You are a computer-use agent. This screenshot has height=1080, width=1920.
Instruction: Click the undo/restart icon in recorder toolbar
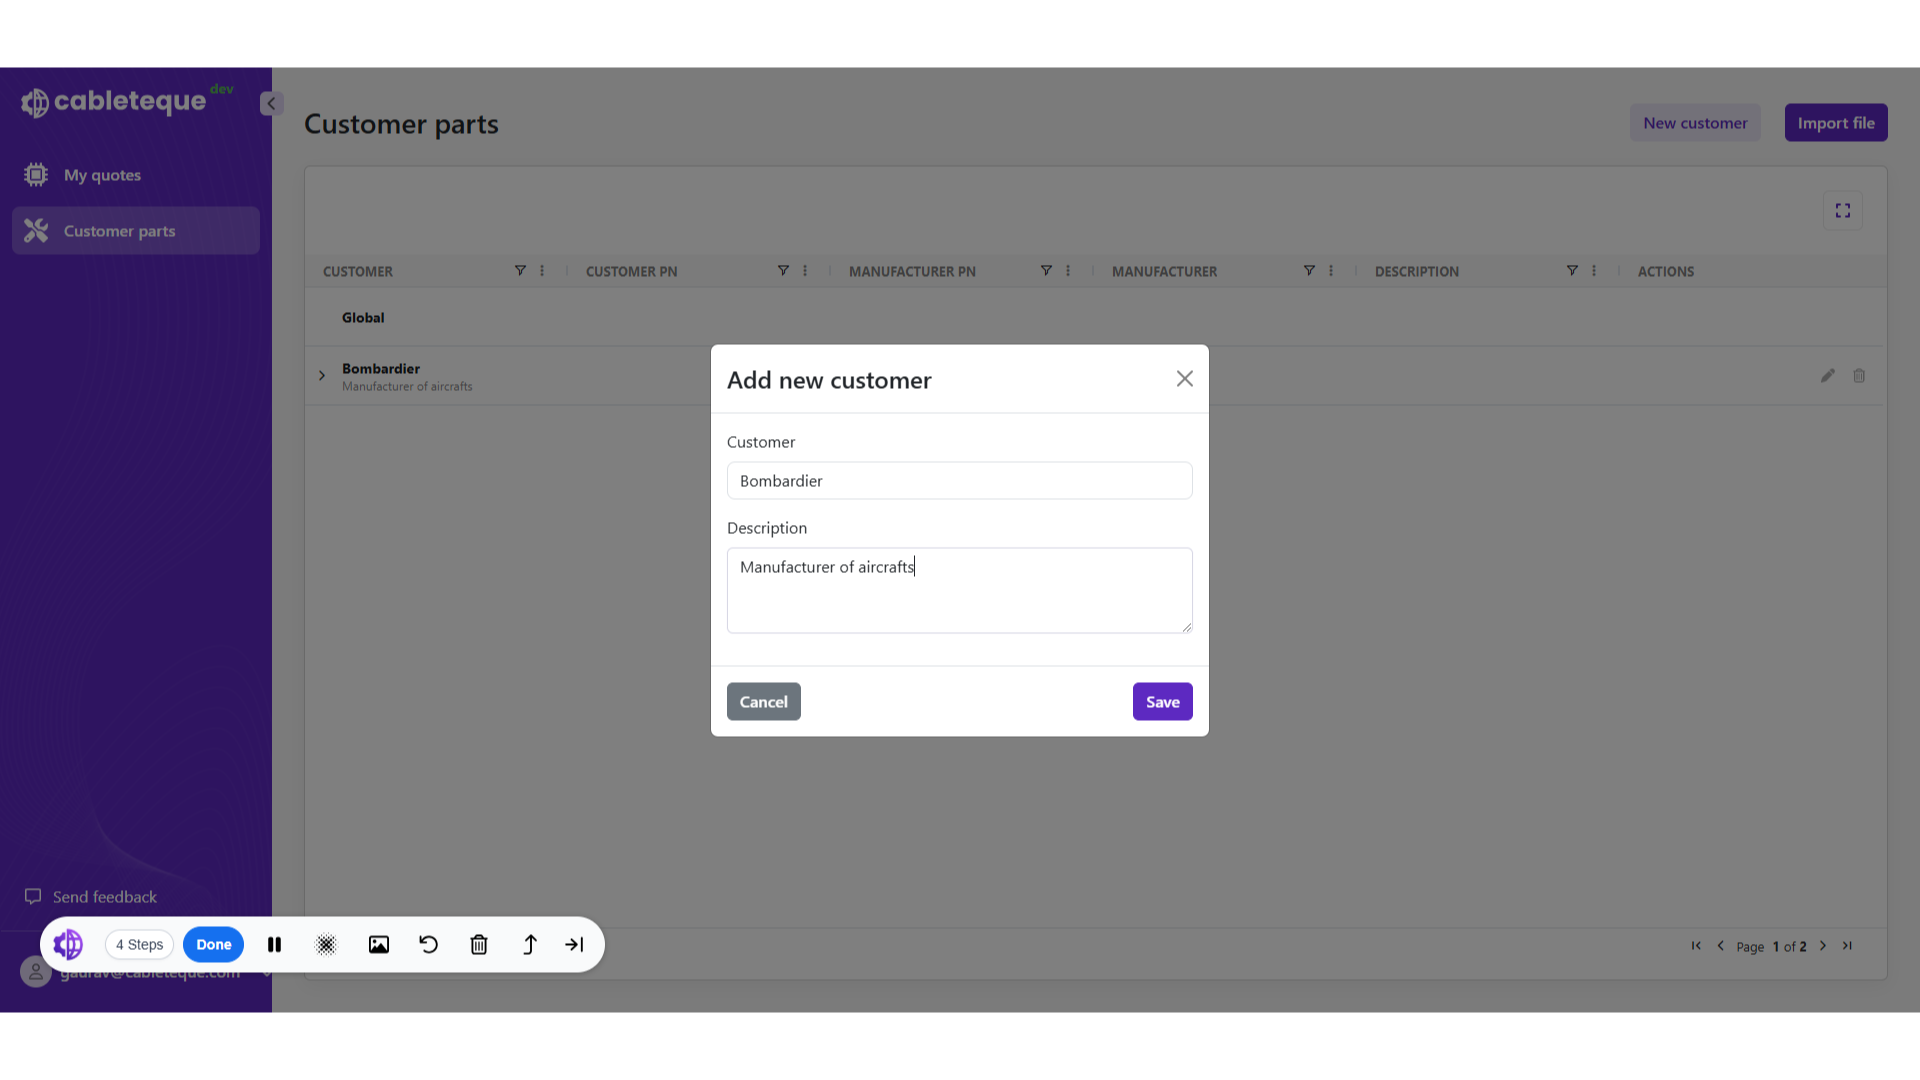pos(429,945)
